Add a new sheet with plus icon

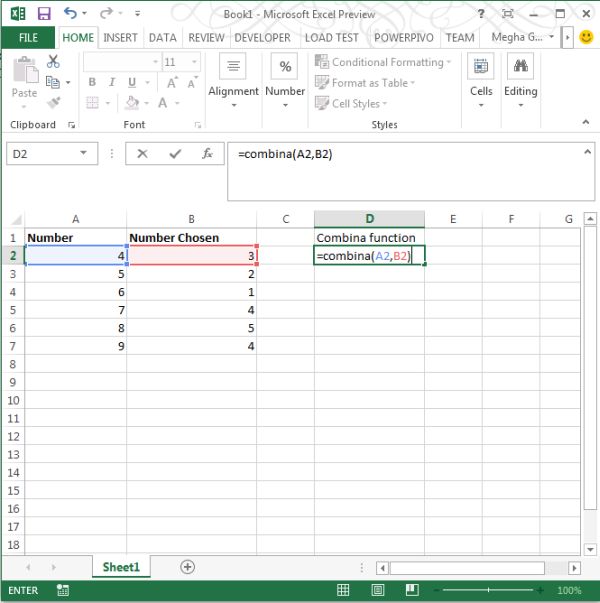coord(187,567)
